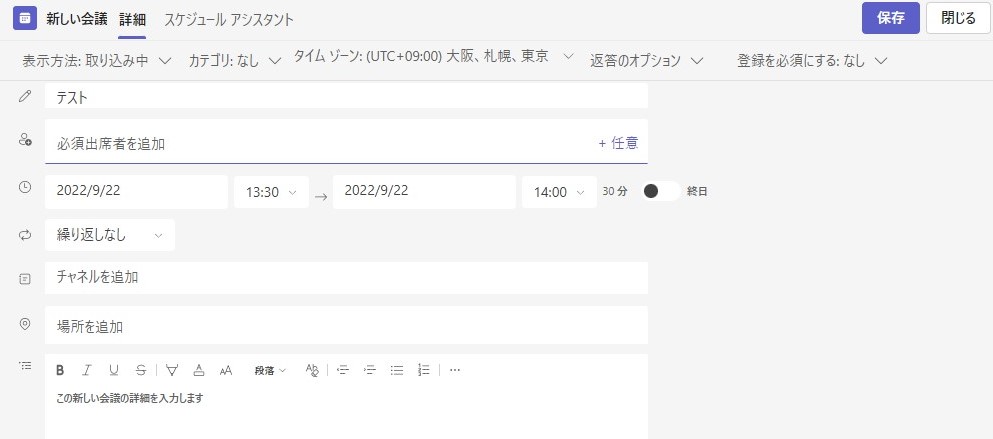The image size is (993, 439).
Task: Insert a bulleted list
Action: coord(397,371)
